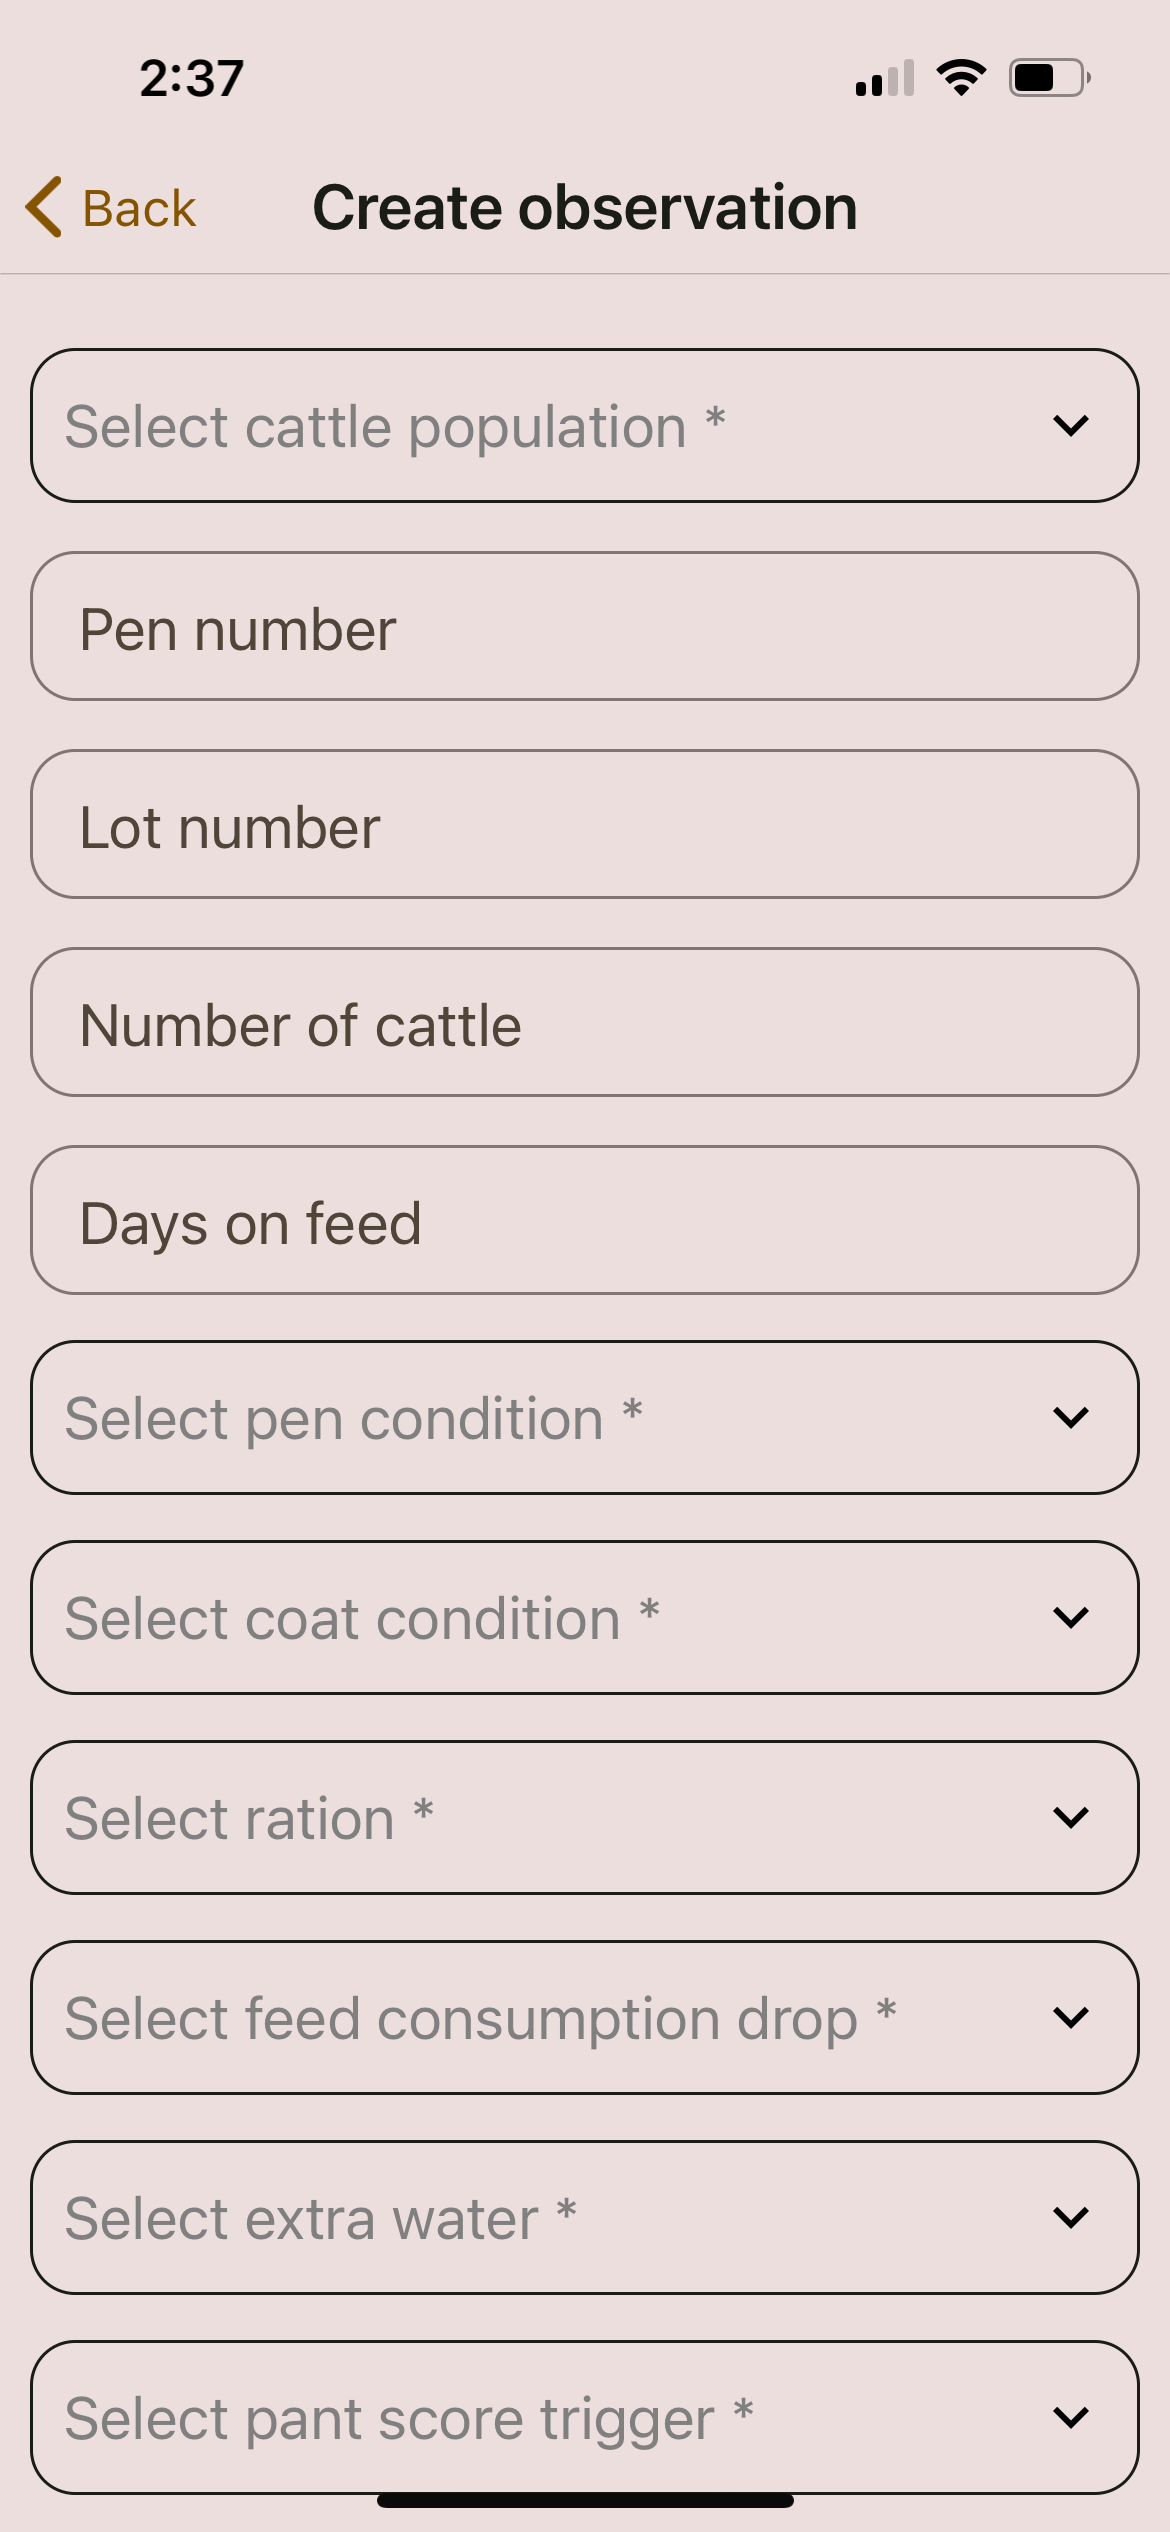Click the ration chevron arrow
The width and height of the screenshot is (1170, 2532).
point(1070,1818)
